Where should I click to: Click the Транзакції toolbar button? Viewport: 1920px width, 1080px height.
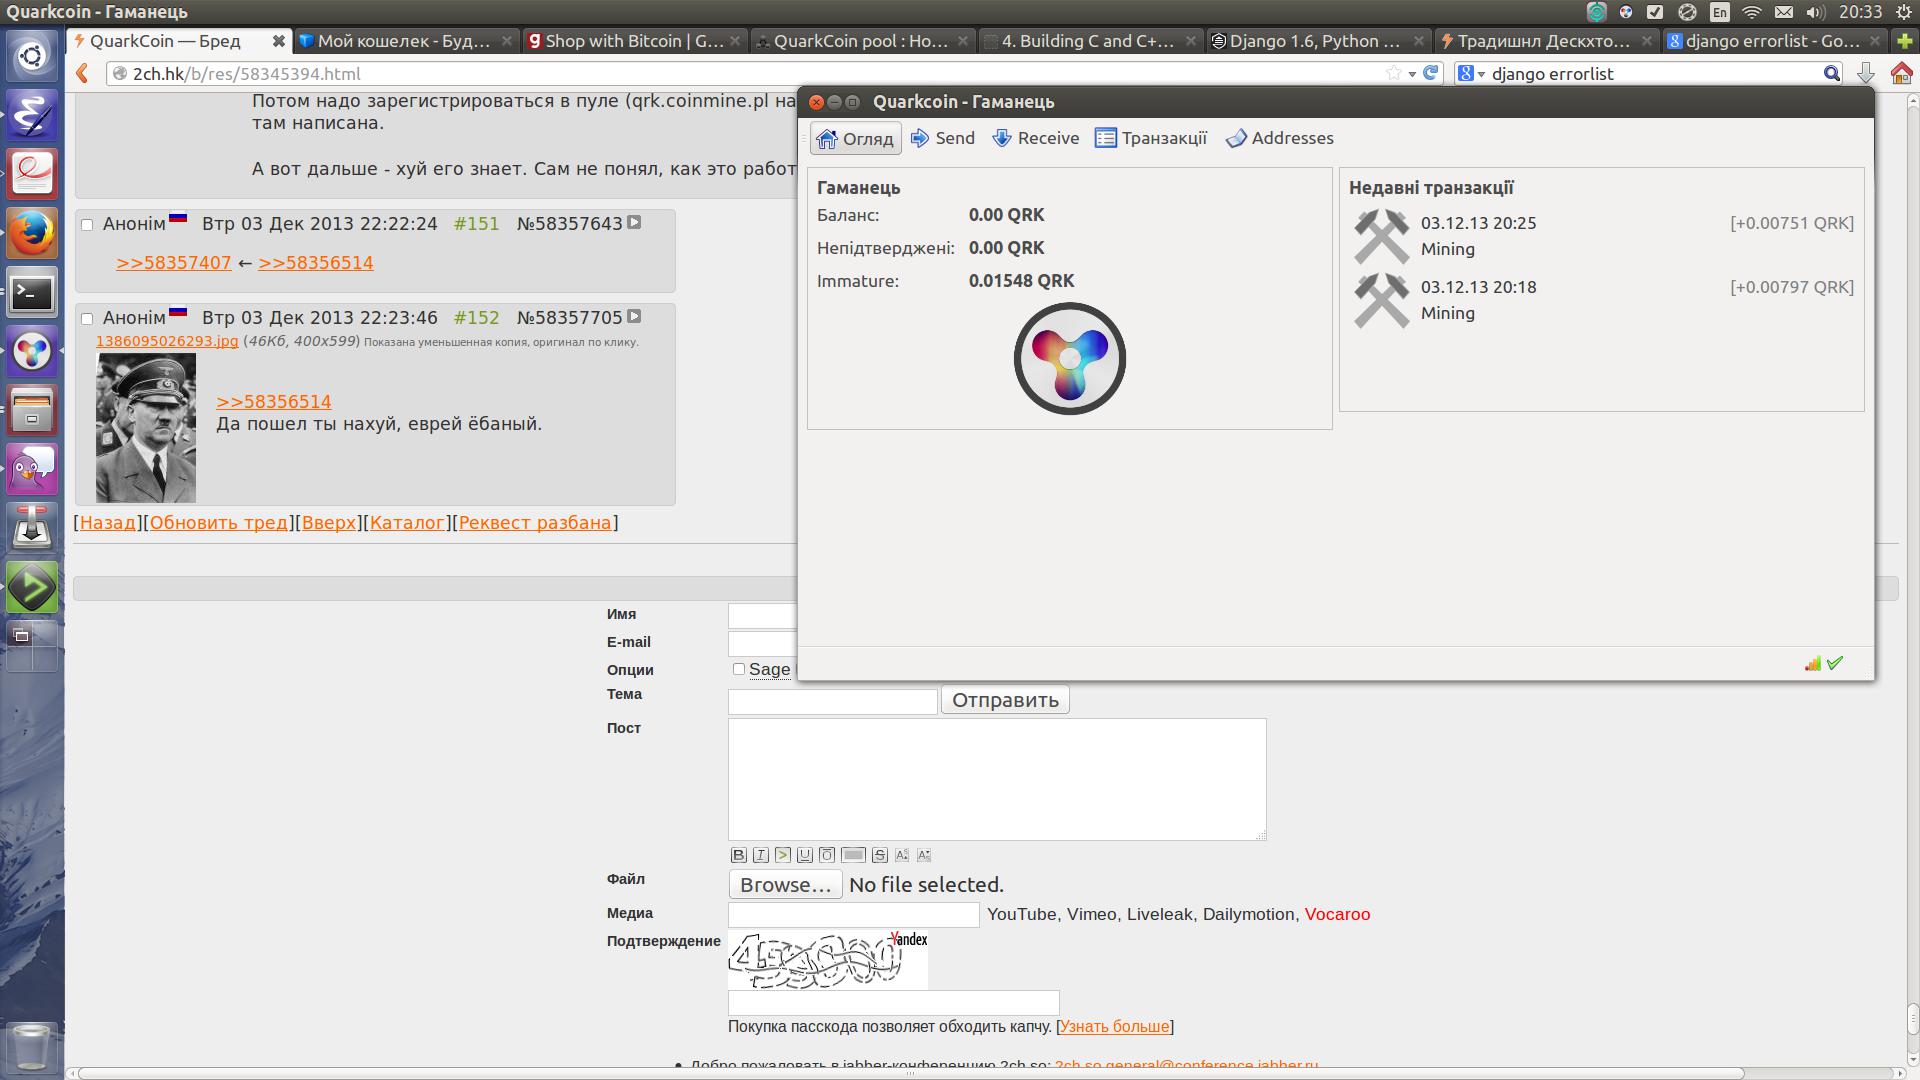(x=1151, y=138)
